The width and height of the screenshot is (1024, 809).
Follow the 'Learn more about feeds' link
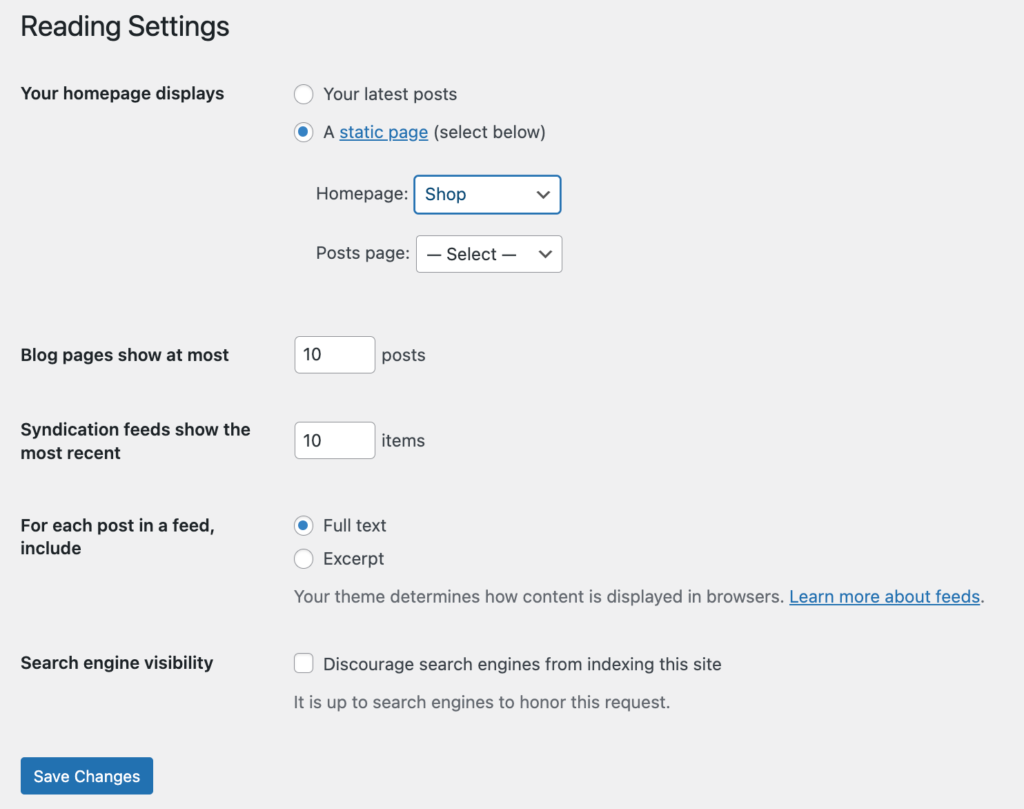pyautogui.click(x=884, y=596)
